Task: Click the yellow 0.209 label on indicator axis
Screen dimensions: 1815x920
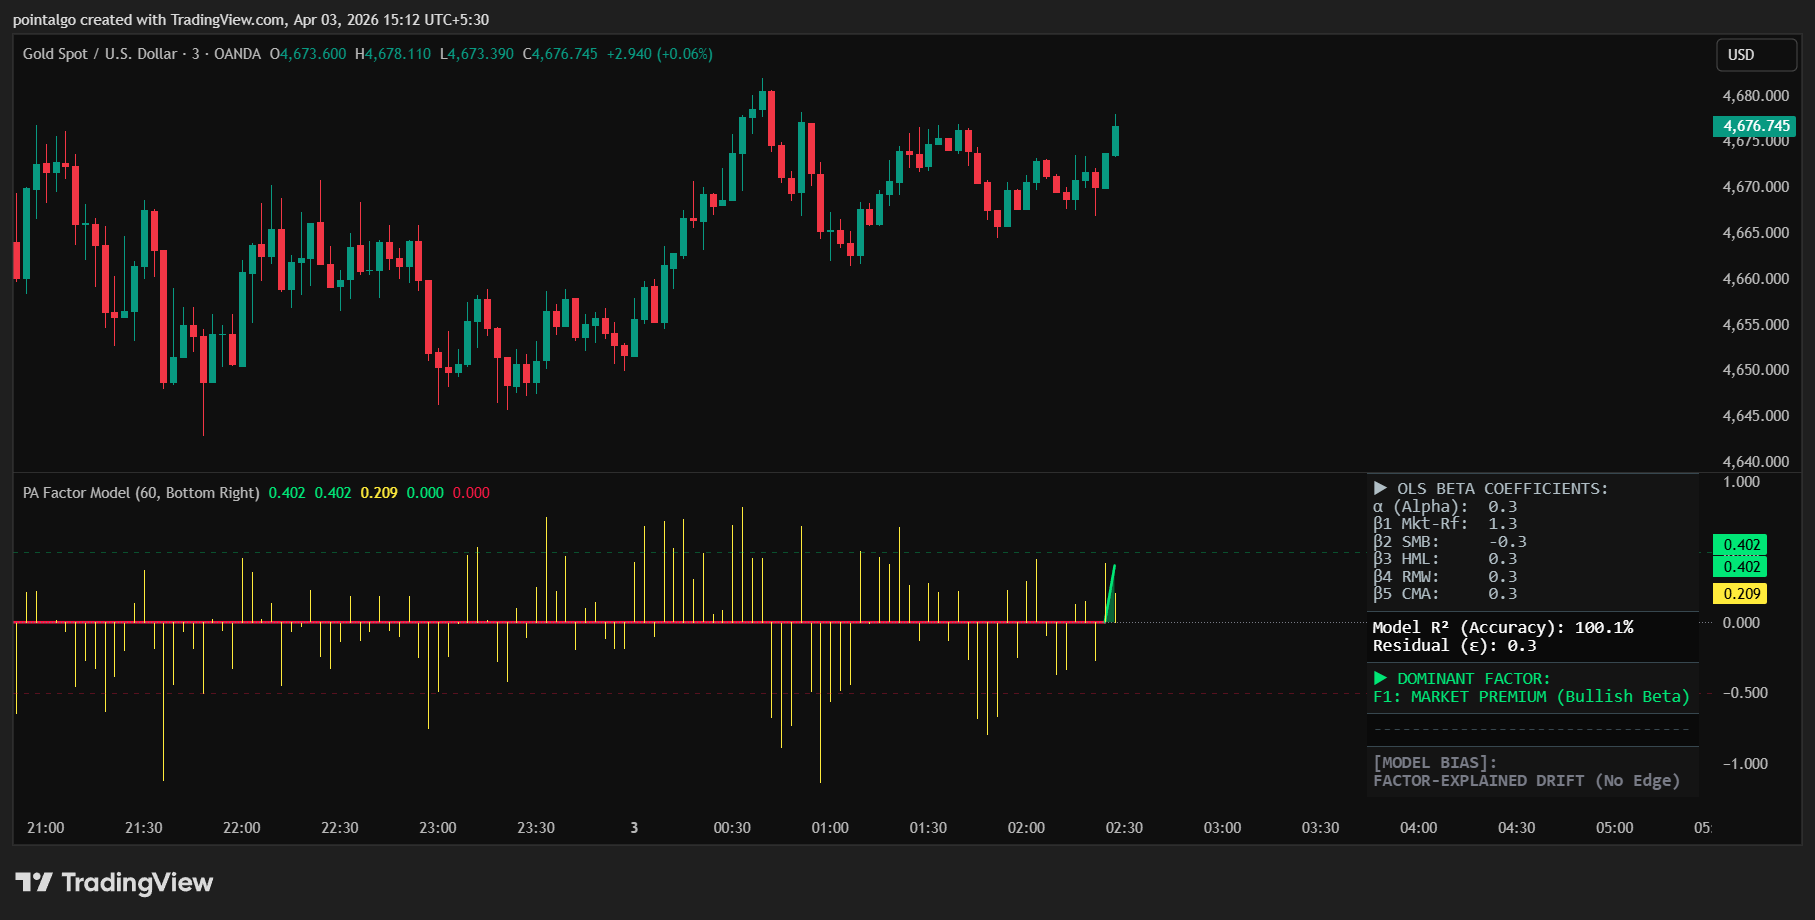Action: (1741, 594)
